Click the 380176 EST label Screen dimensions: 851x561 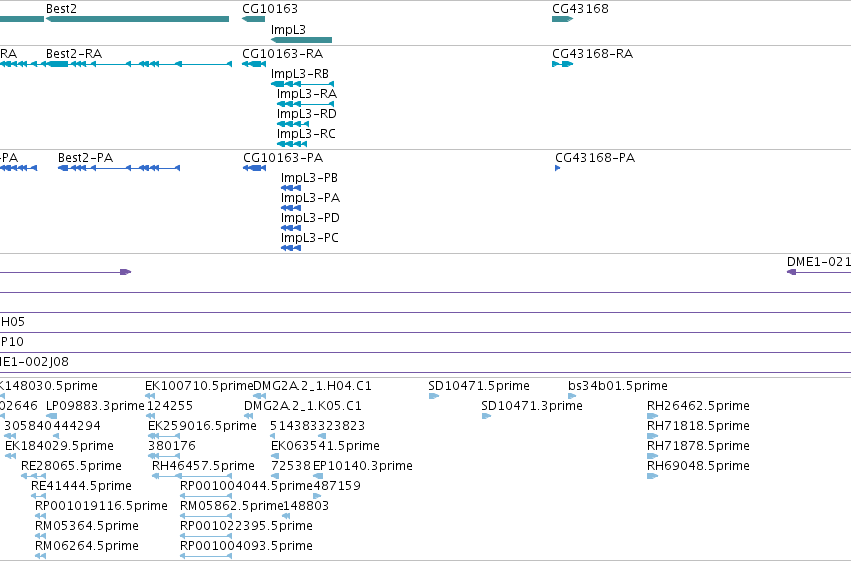point(172,446)
